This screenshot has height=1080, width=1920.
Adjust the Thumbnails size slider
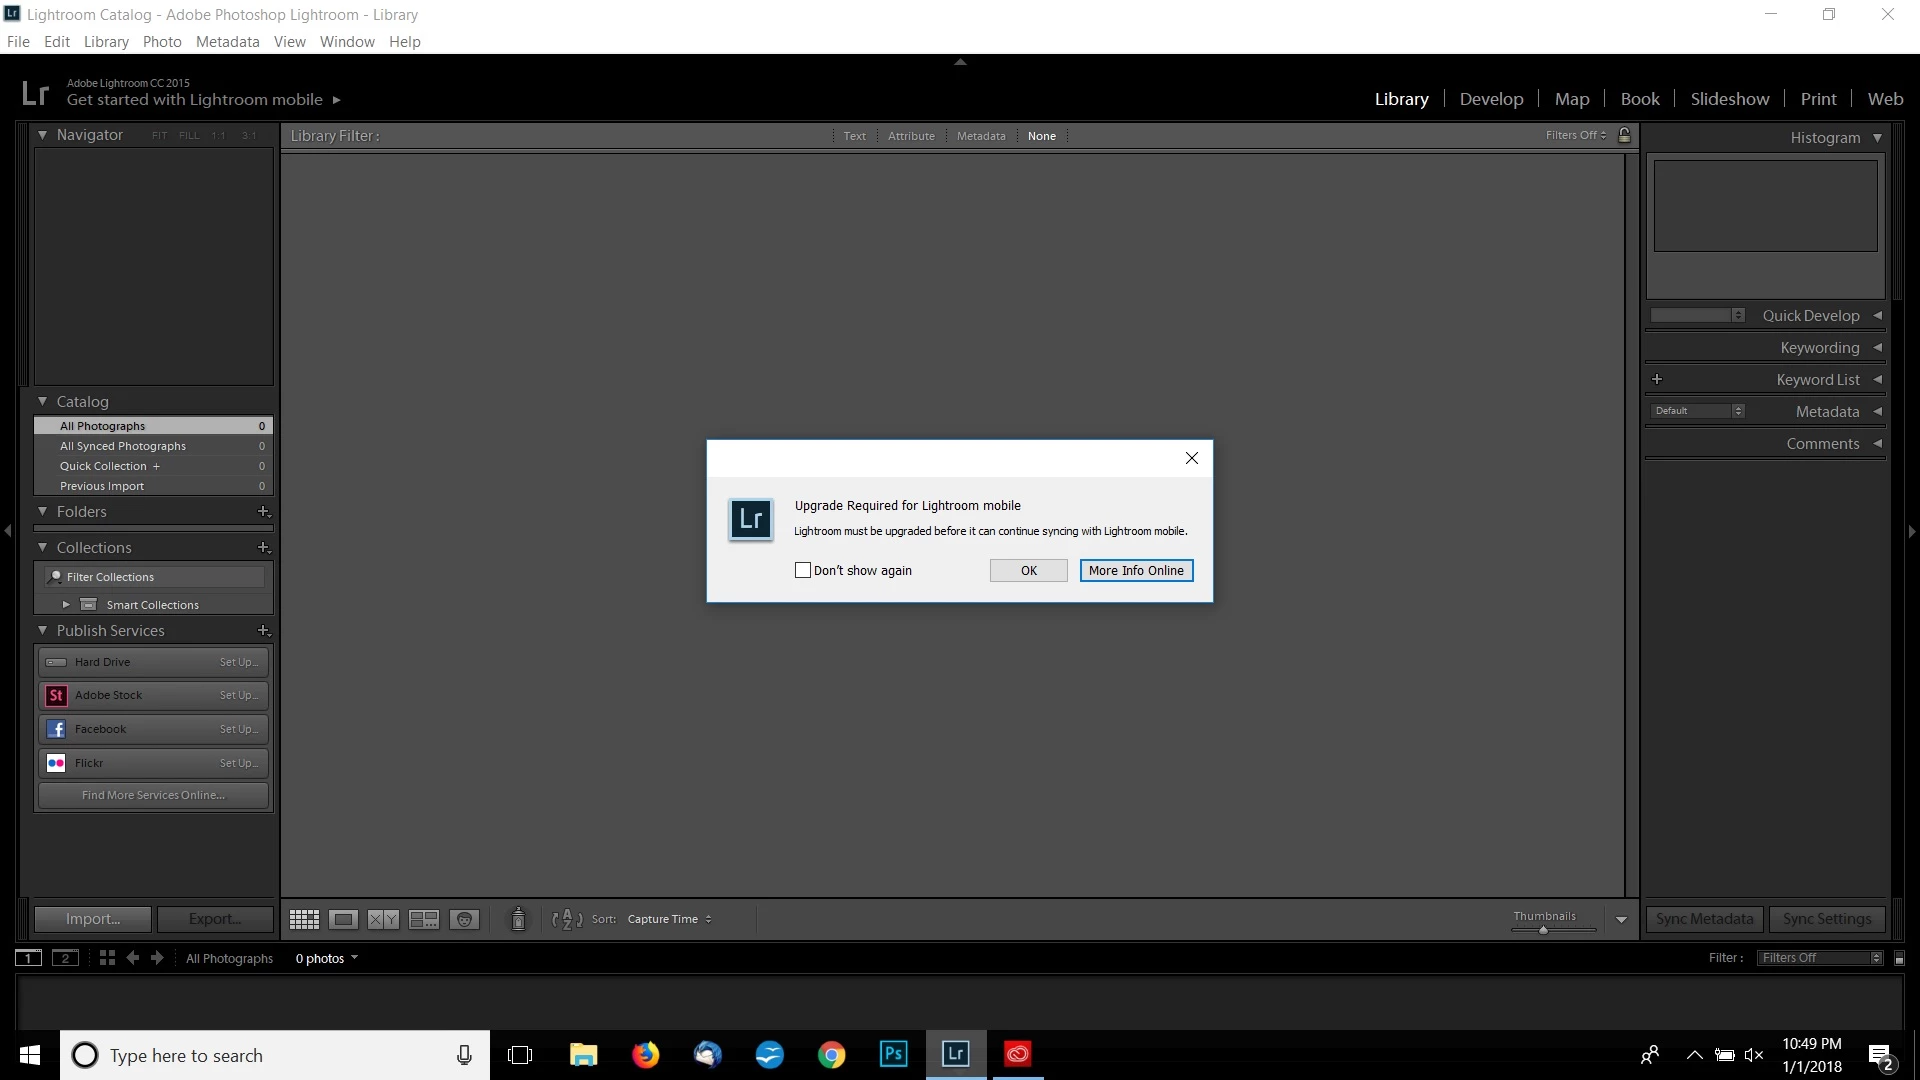pyautogui.click(x=1543, y=930)
